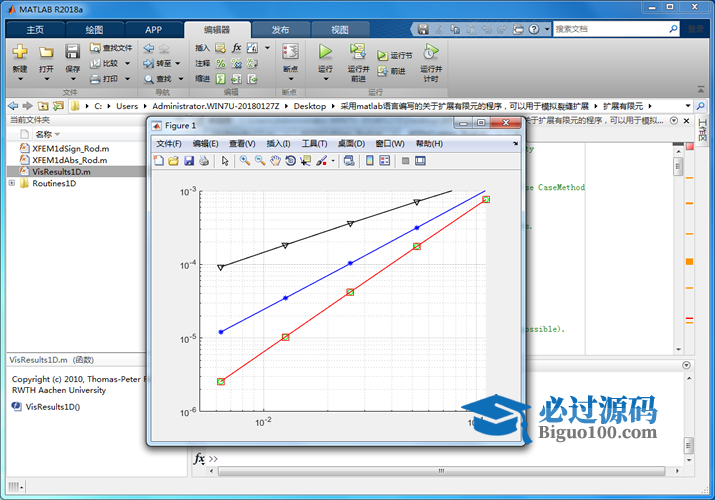
Task: Activate the Rotate 3D tool in Figure 1
Action: pos(290,161)
